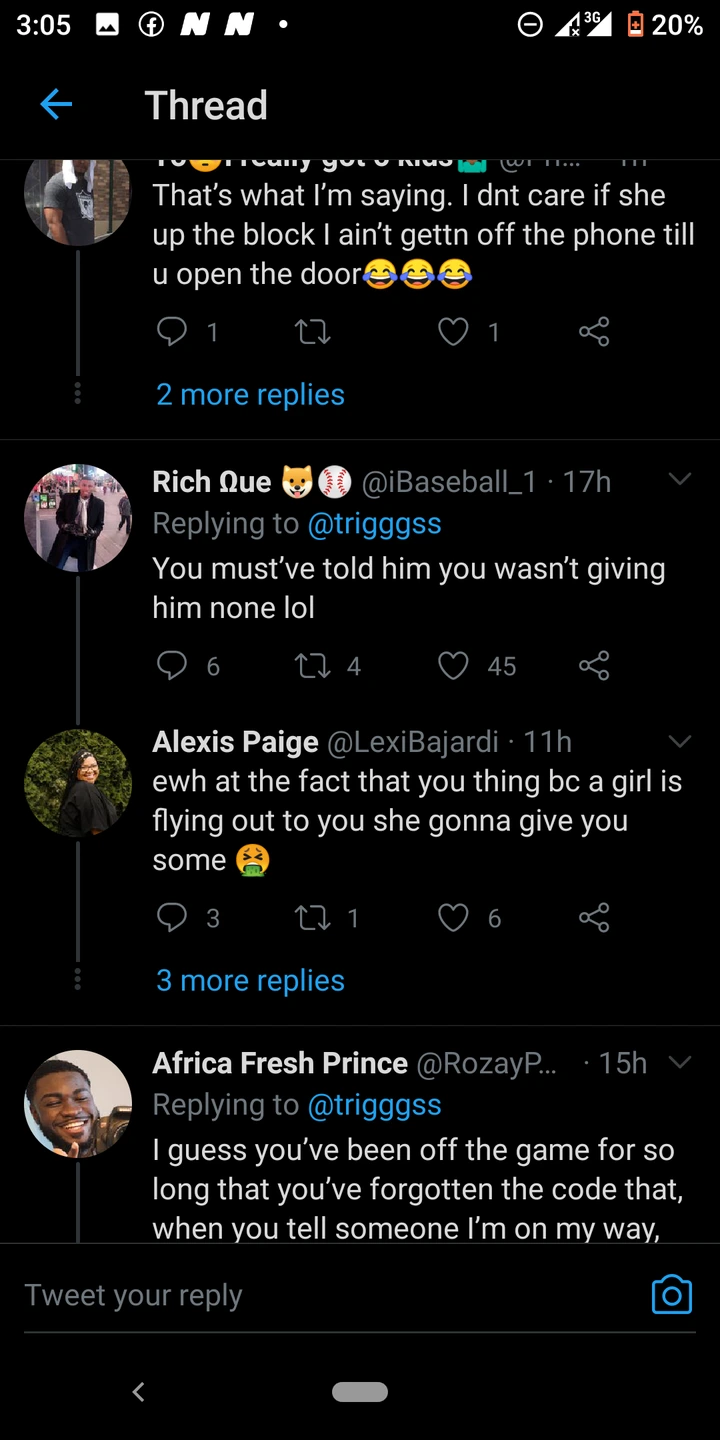Share Rich Que's tweet via share icon
The image size is (720, 1440).
pyautogui.click(x=594, y=666)
